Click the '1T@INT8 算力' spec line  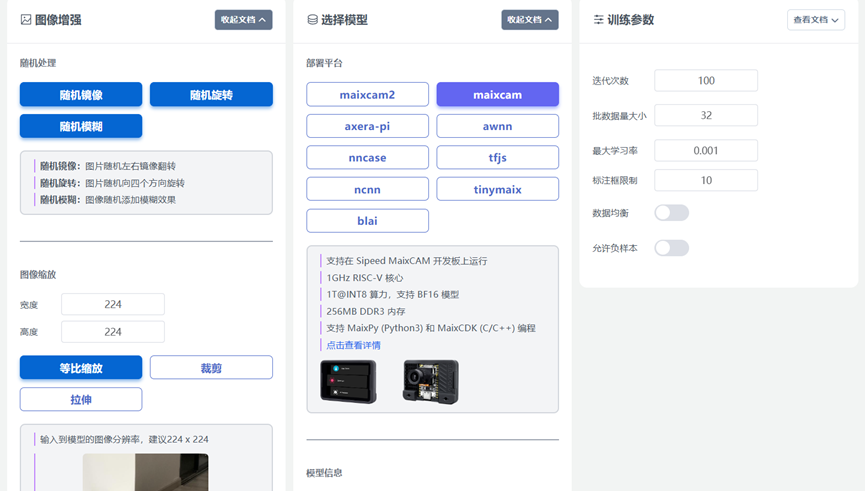pyautogui.click(x=392, y=295)
